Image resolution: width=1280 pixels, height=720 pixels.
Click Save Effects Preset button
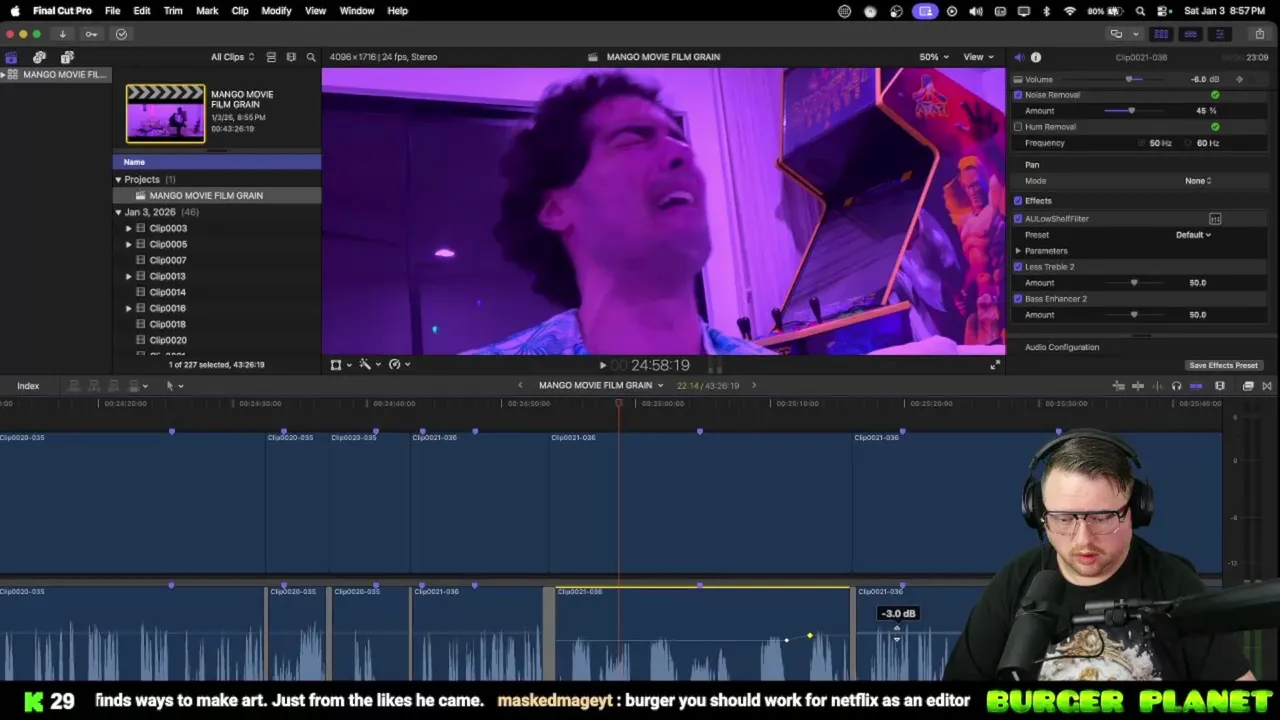click(x=1223, y=366)
